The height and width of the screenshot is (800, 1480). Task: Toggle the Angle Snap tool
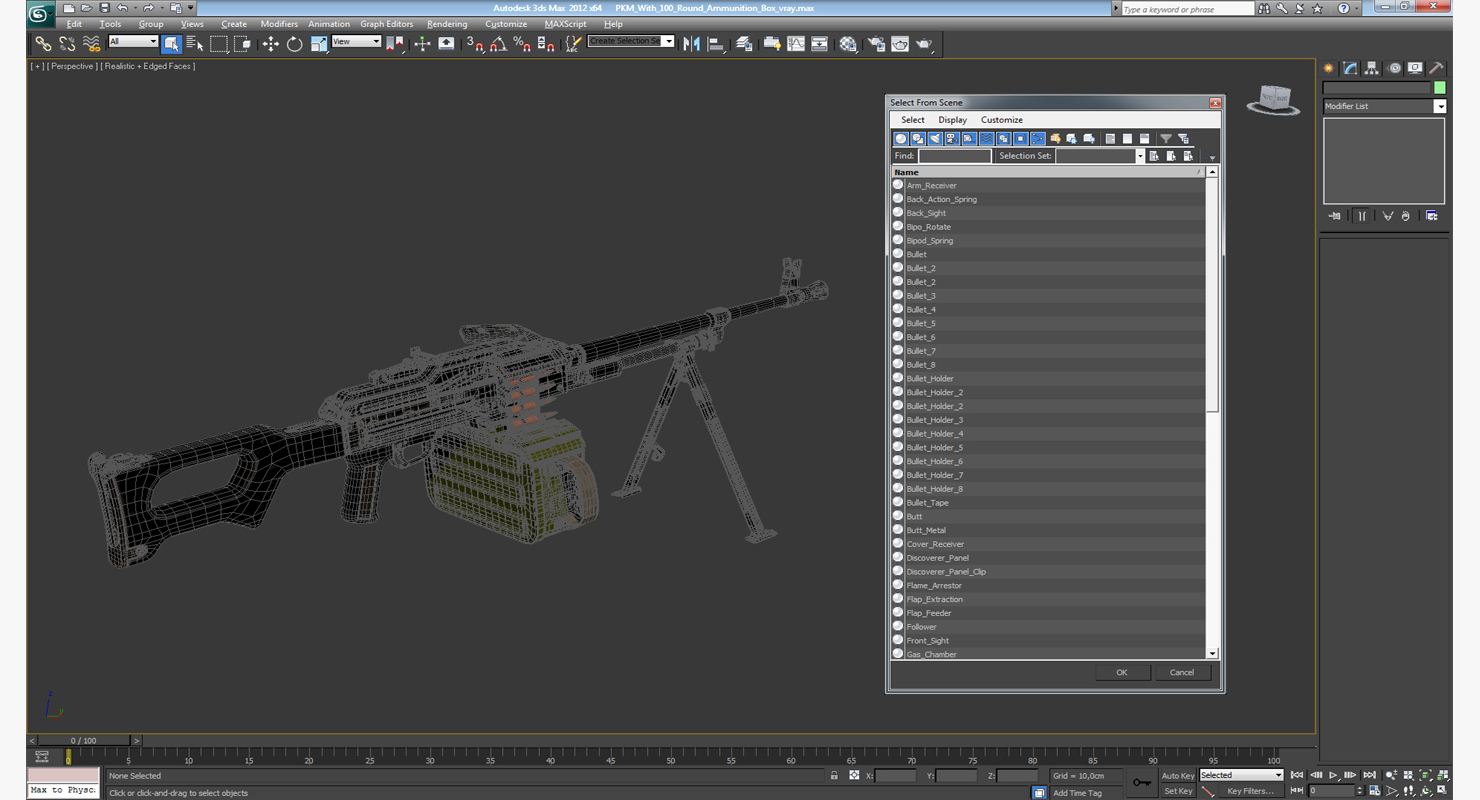coord(498,44)
